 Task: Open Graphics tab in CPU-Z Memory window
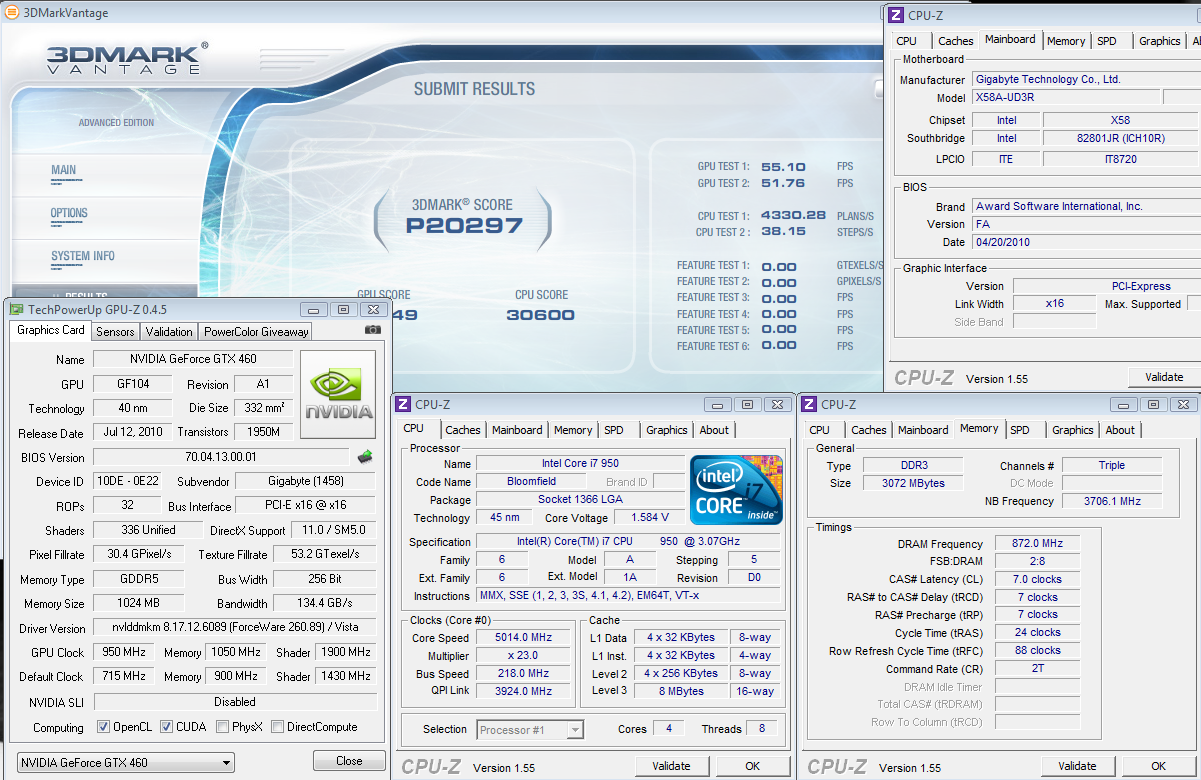tap(1072, 430)
